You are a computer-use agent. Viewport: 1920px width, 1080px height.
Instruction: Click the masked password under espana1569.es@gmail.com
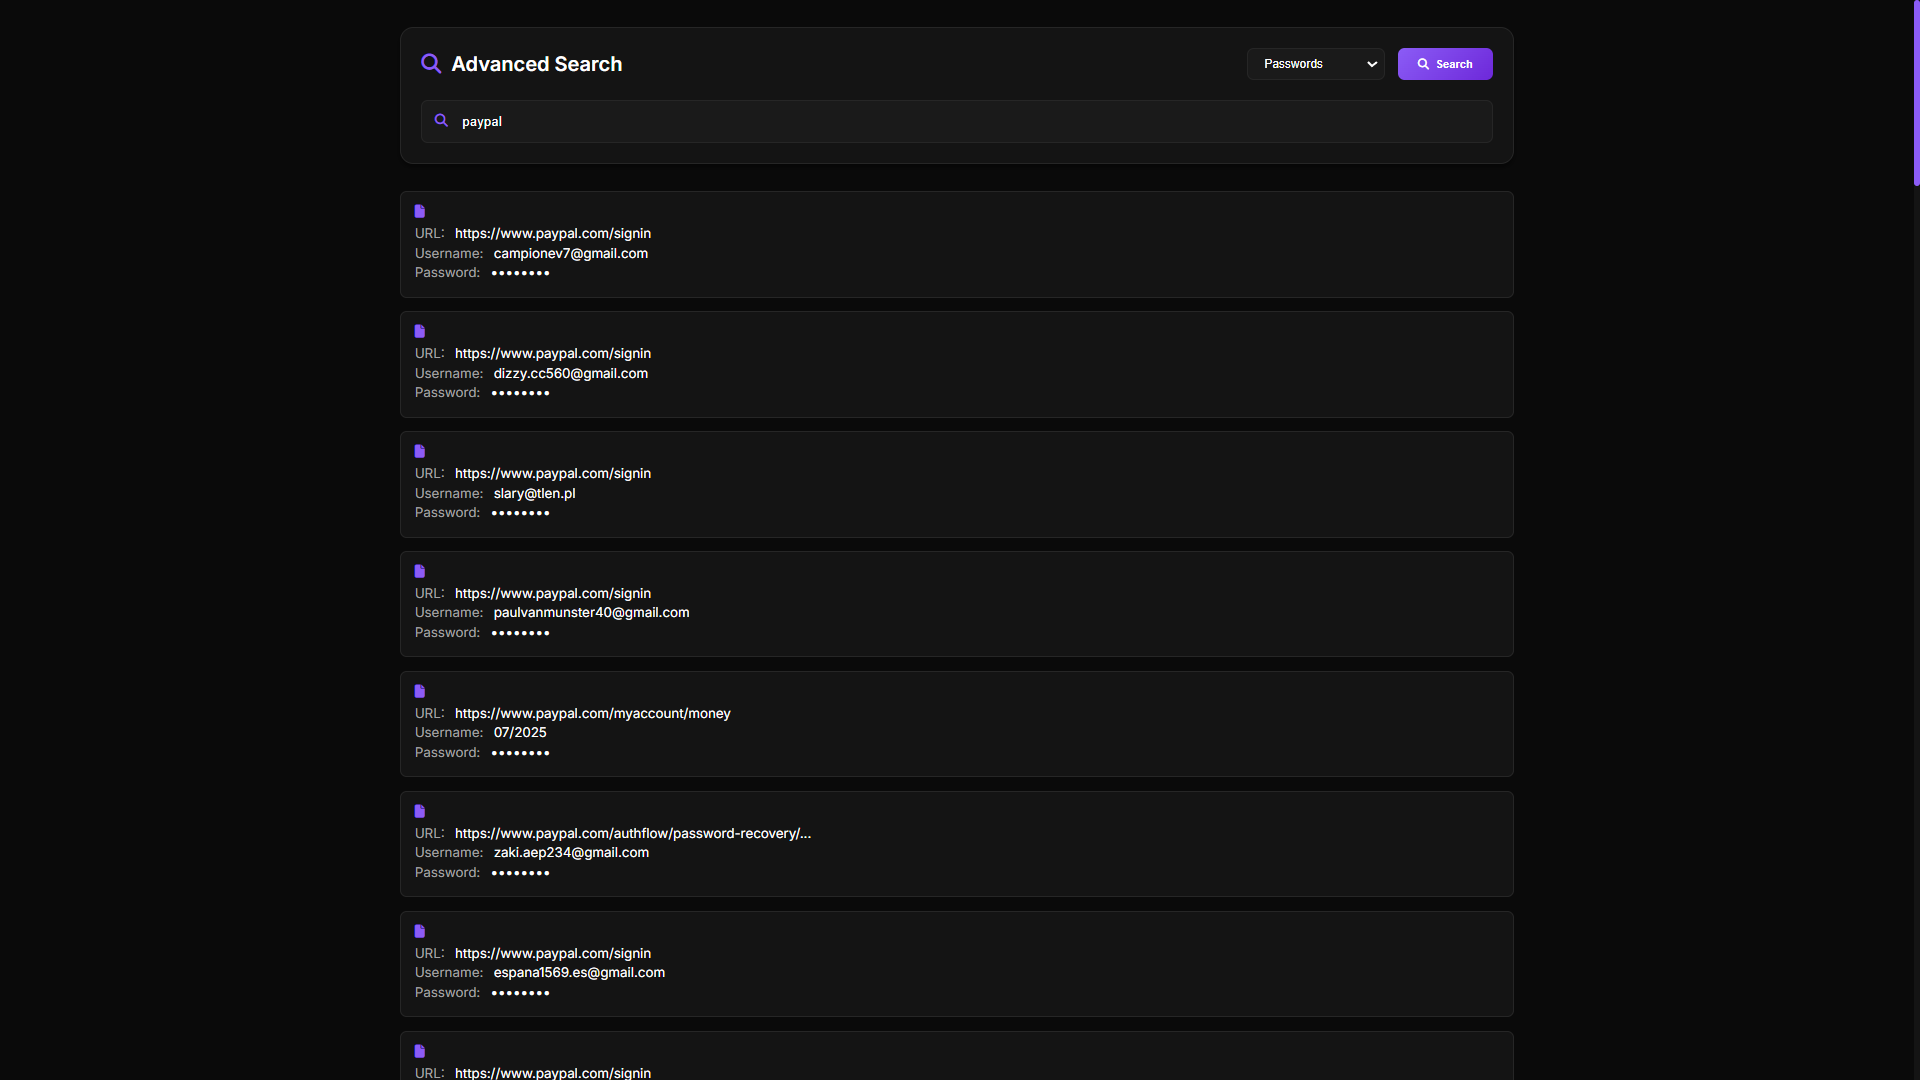click(x=521, y=993)
